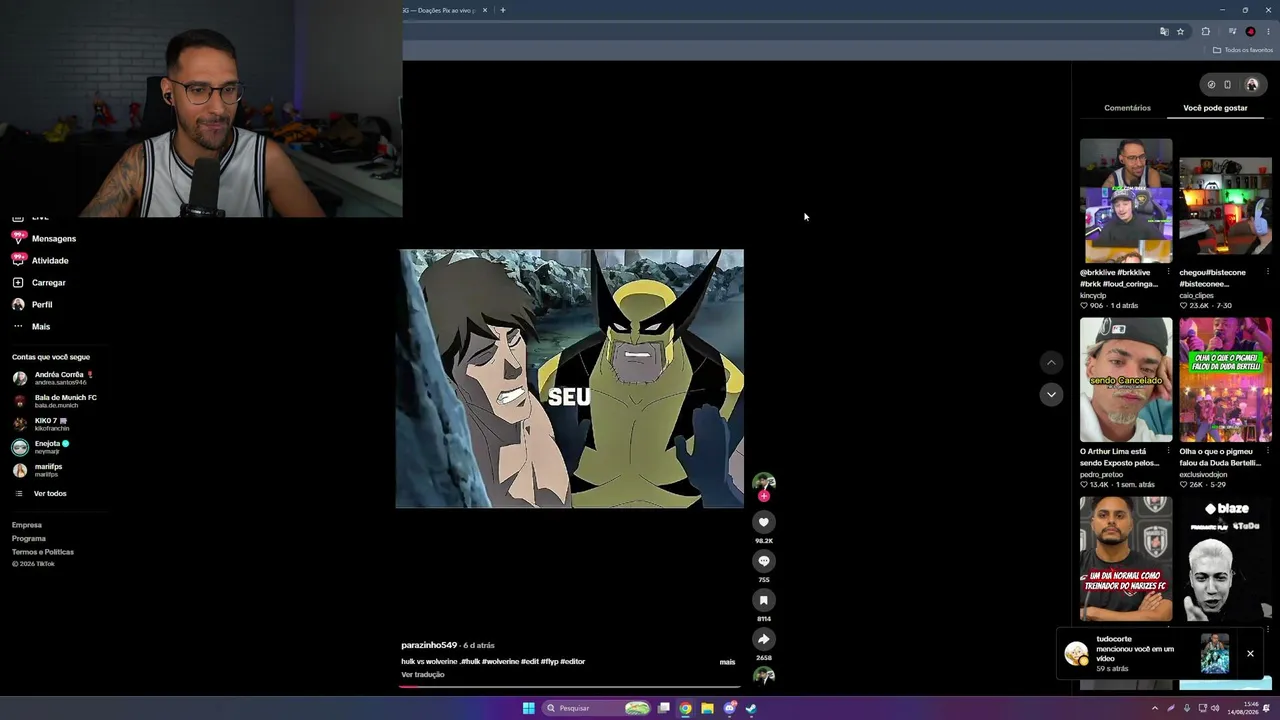
Task: Click the round coin icon in top pill
Action: (1211, 85)
